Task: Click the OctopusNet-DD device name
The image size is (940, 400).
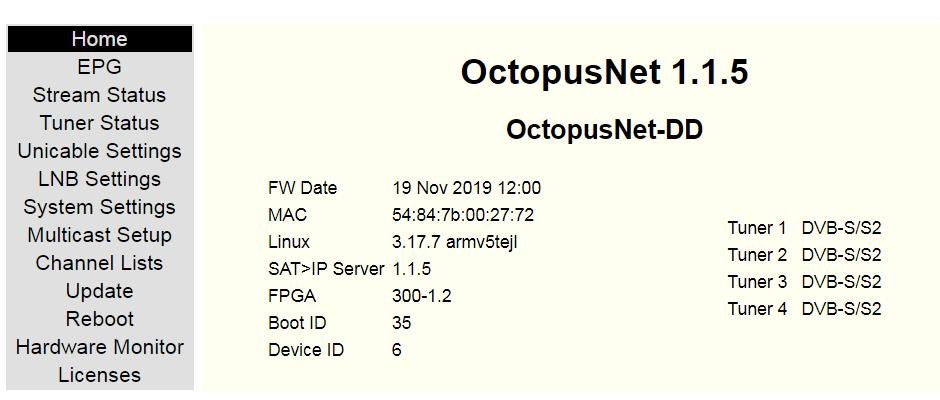Action: click(604, 130)
